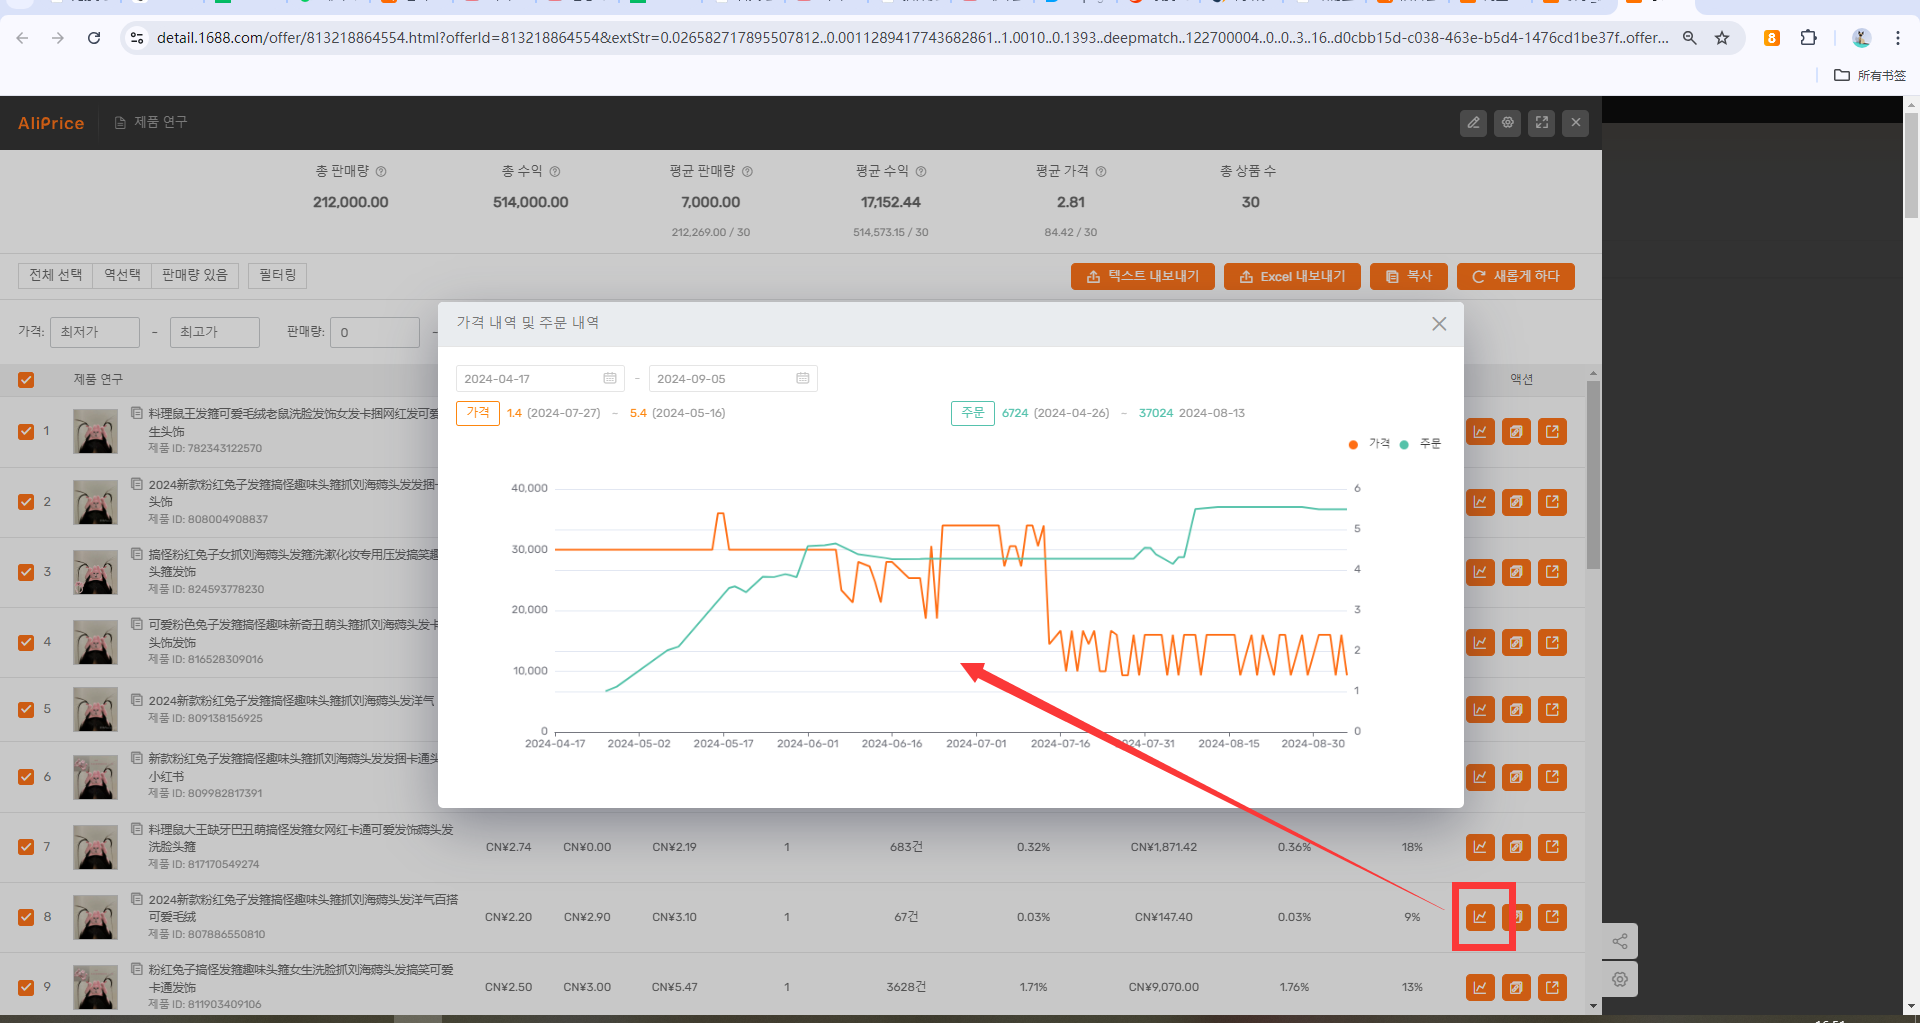Viewport: 1920px width, 1023px height.
Task: Open browser extensions puzzle icon
Action: tap(1808, 38)
